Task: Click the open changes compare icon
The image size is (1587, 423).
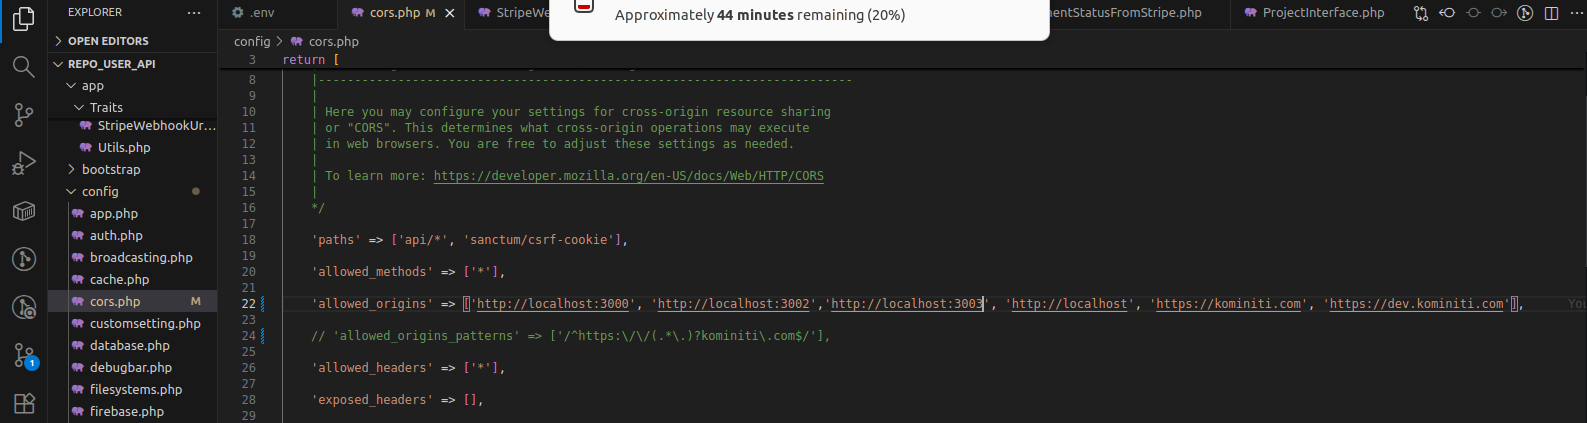Action: (1421, 13)
